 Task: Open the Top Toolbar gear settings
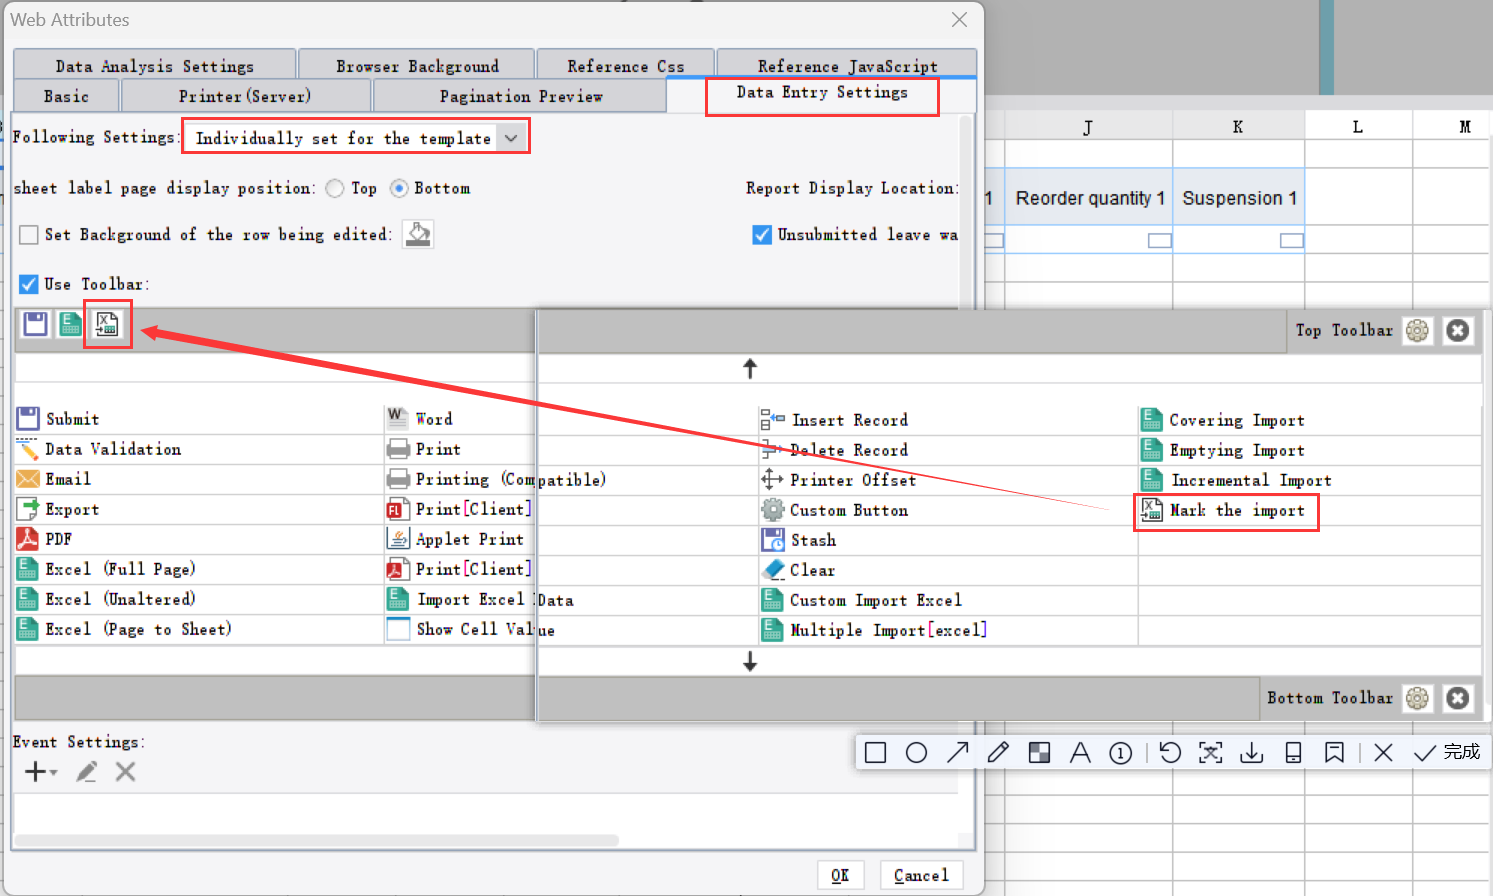1417,330
